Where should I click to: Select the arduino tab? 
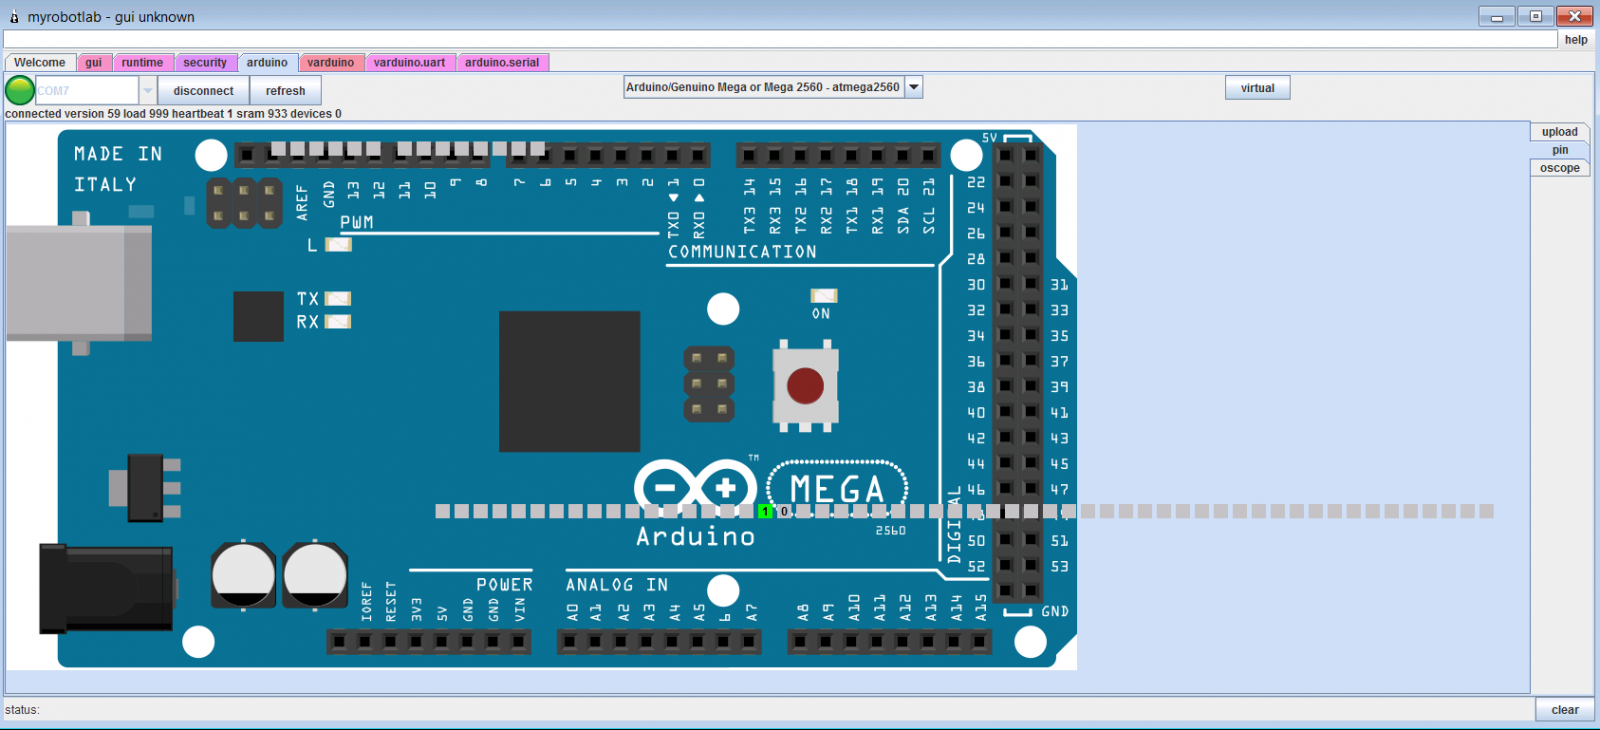[267, 62]
